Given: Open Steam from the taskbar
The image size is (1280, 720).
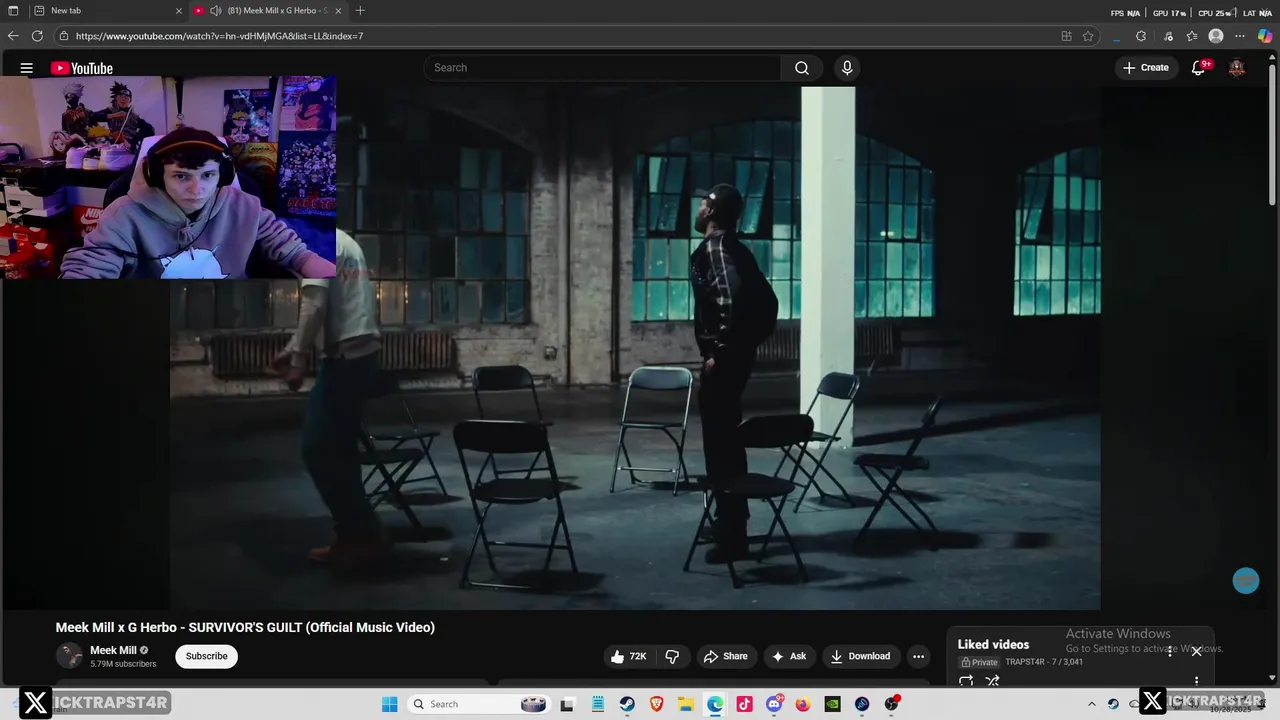Looking at the screenshot, I should [x=627, y=704].
